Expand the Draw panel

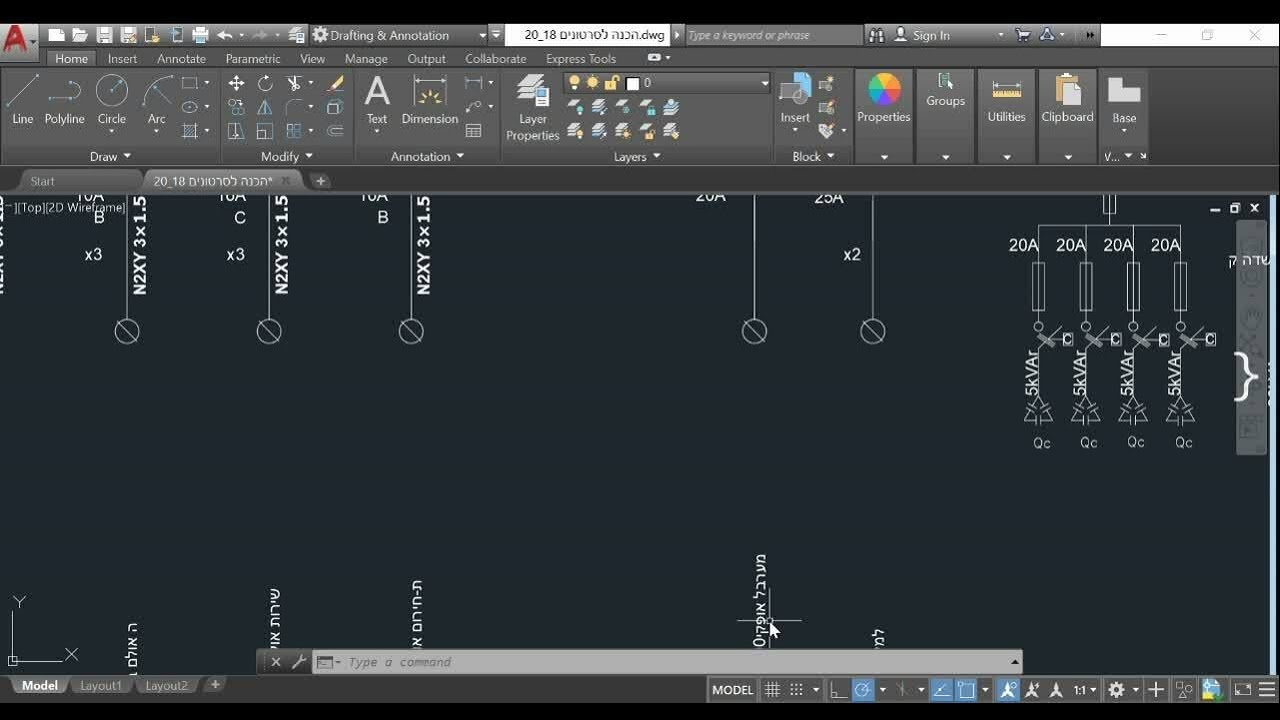(x=110, y=156)
